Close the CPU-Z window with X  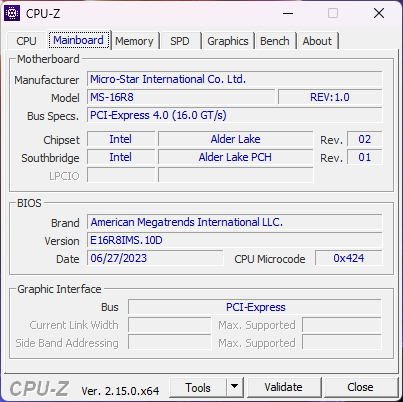point(379,13)
